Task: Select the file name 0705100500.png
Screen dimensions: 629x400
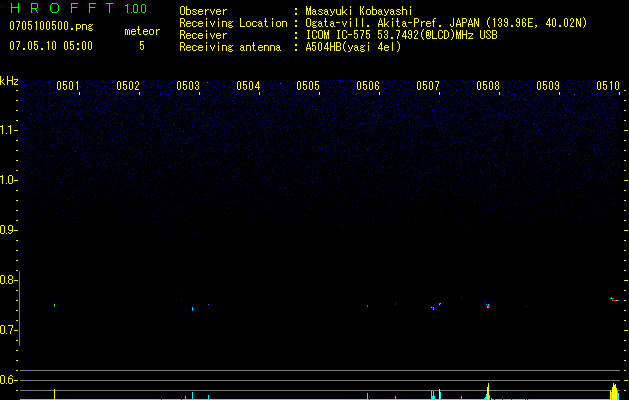Action: [51, 27]
